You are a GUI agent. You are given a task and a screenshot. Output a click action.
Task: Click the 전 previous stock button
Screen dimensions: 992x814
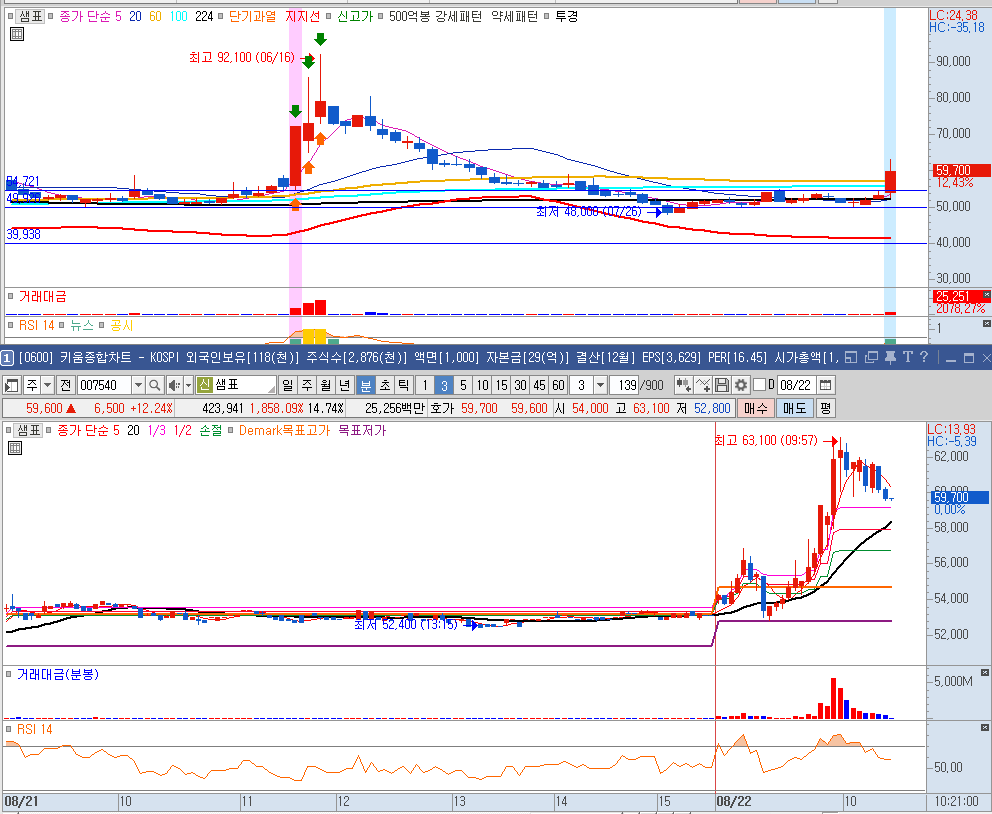click(x=65, y=385)
